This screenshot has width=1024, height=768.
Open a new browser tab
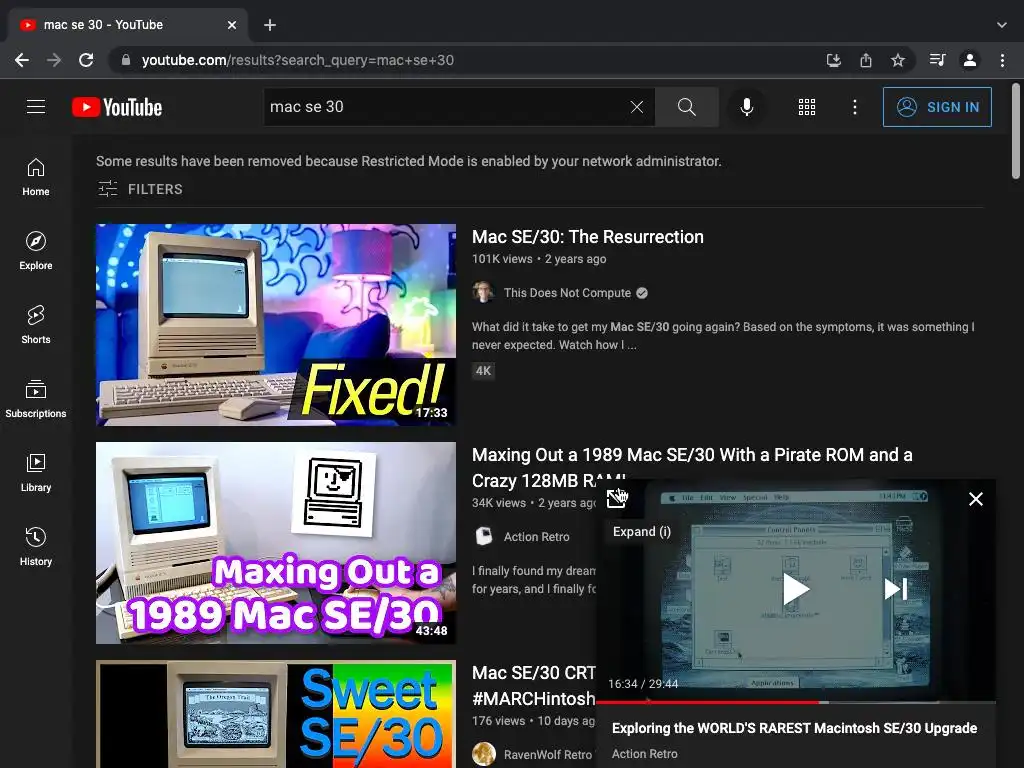tap(270, 25)
